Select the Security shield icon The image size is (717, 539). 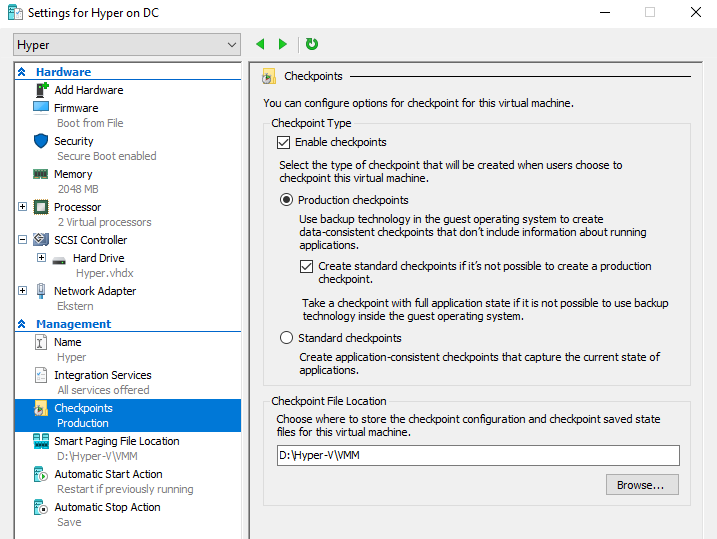tap(41, 141)
